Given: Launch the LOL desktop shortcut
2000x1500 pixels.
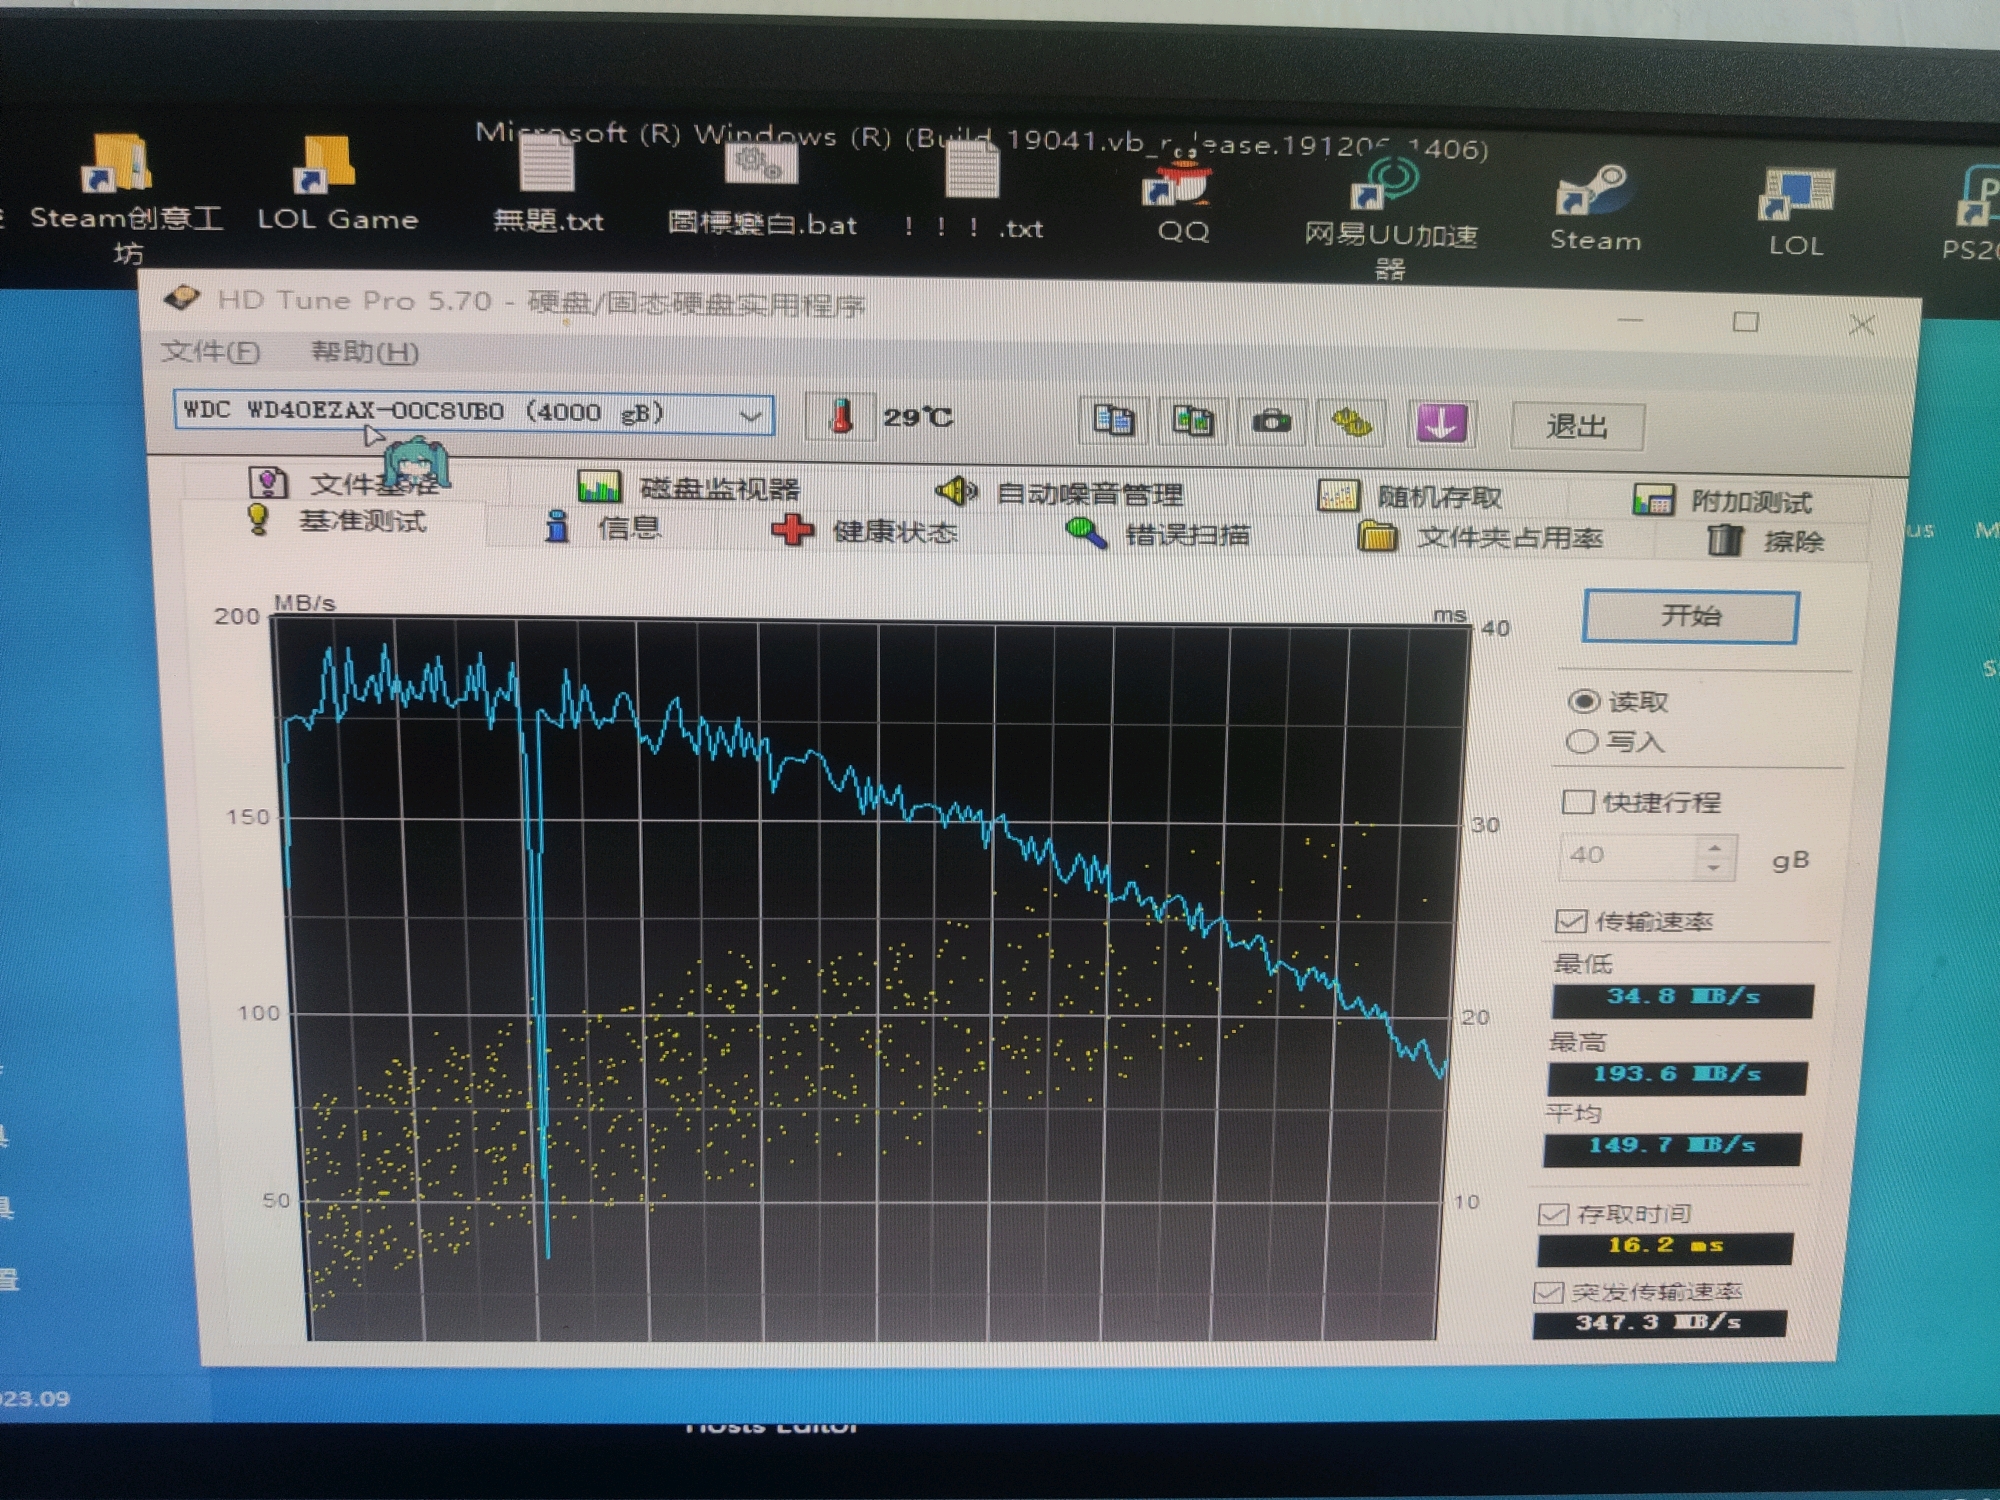Looking at the screenshot, I should click(x=1795, y=213).
